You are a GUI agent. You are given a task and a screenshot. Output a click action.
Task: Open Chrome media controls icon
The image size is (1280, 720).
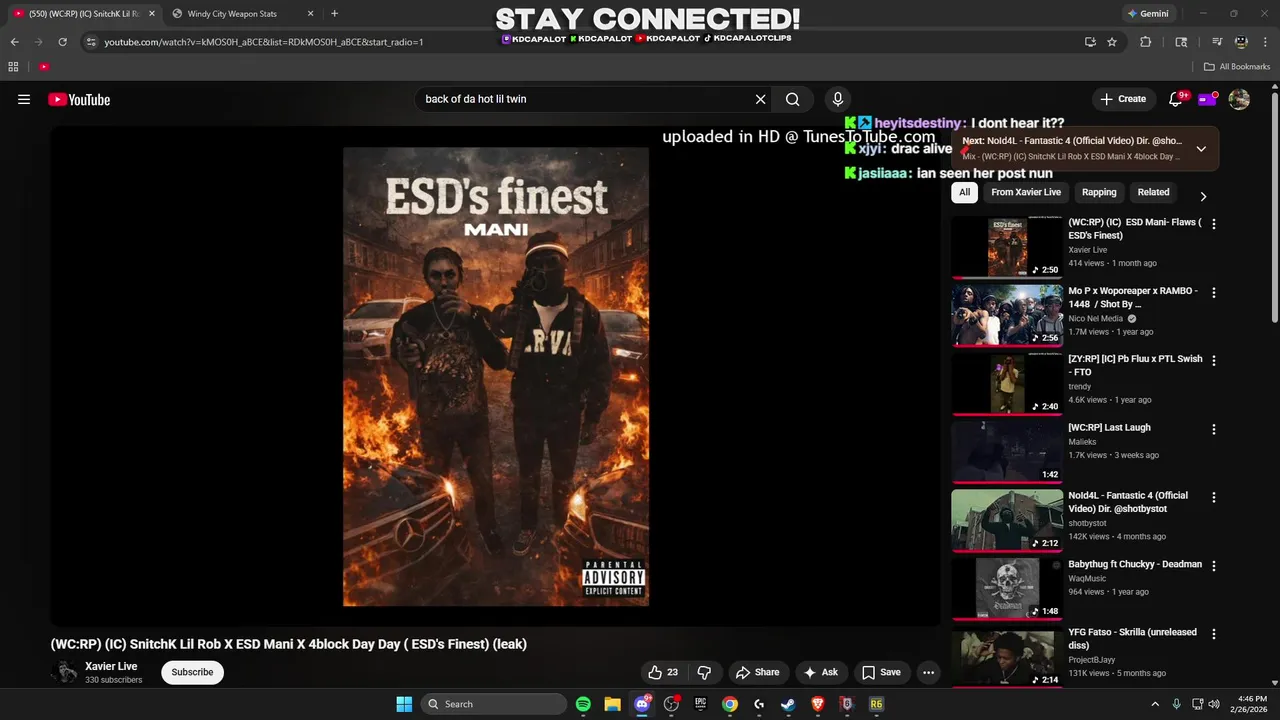[x=1217, y=42]
